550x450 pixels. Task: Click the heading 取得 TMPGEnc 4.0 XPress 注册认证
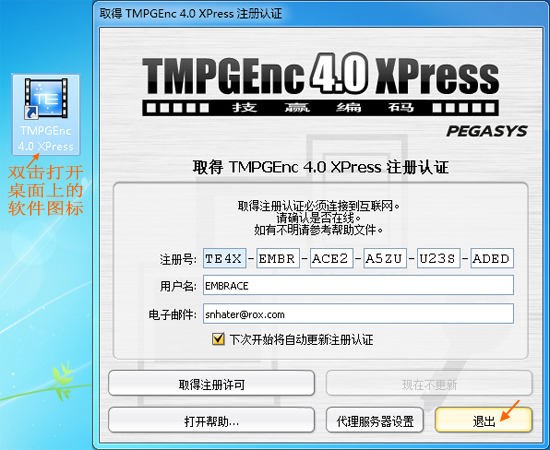[x=321, y=167]
